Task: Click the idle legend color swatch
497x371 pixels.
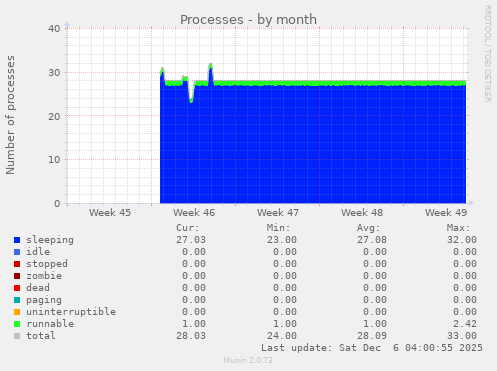Action: click(17, 252)
